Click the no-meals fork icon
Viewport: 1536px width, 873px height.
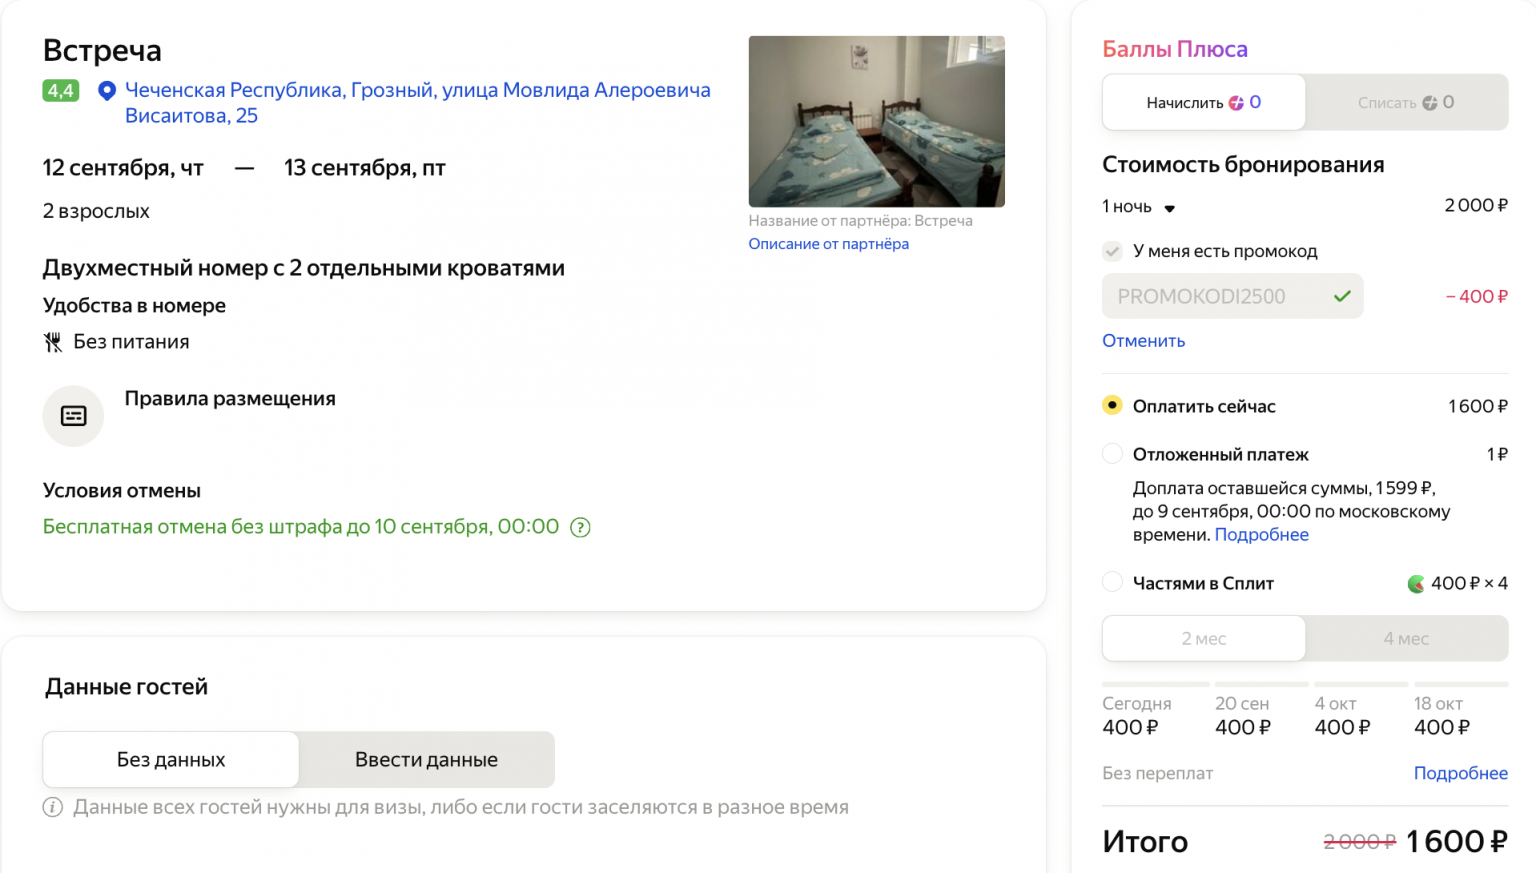point(53,342)
